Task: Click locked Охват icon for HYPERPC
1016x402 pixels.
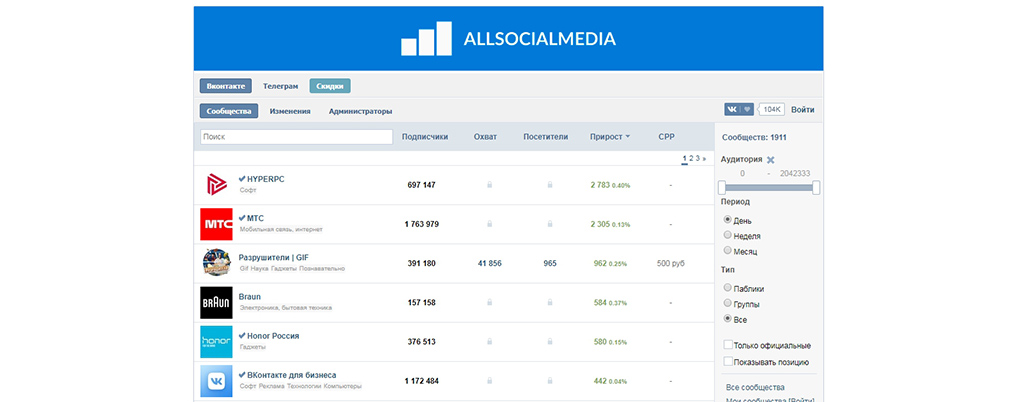Action: [489, 185]
